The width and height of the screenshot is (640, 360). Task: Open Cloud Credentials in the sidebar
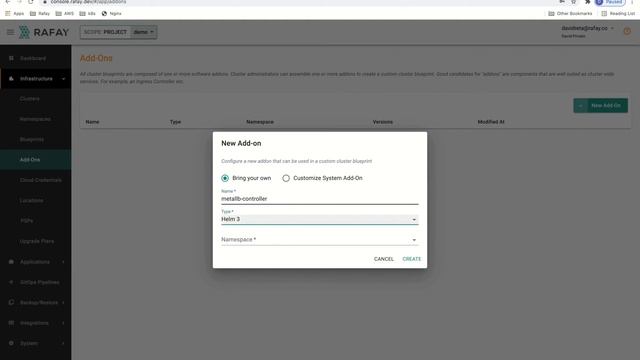(40, 180)
